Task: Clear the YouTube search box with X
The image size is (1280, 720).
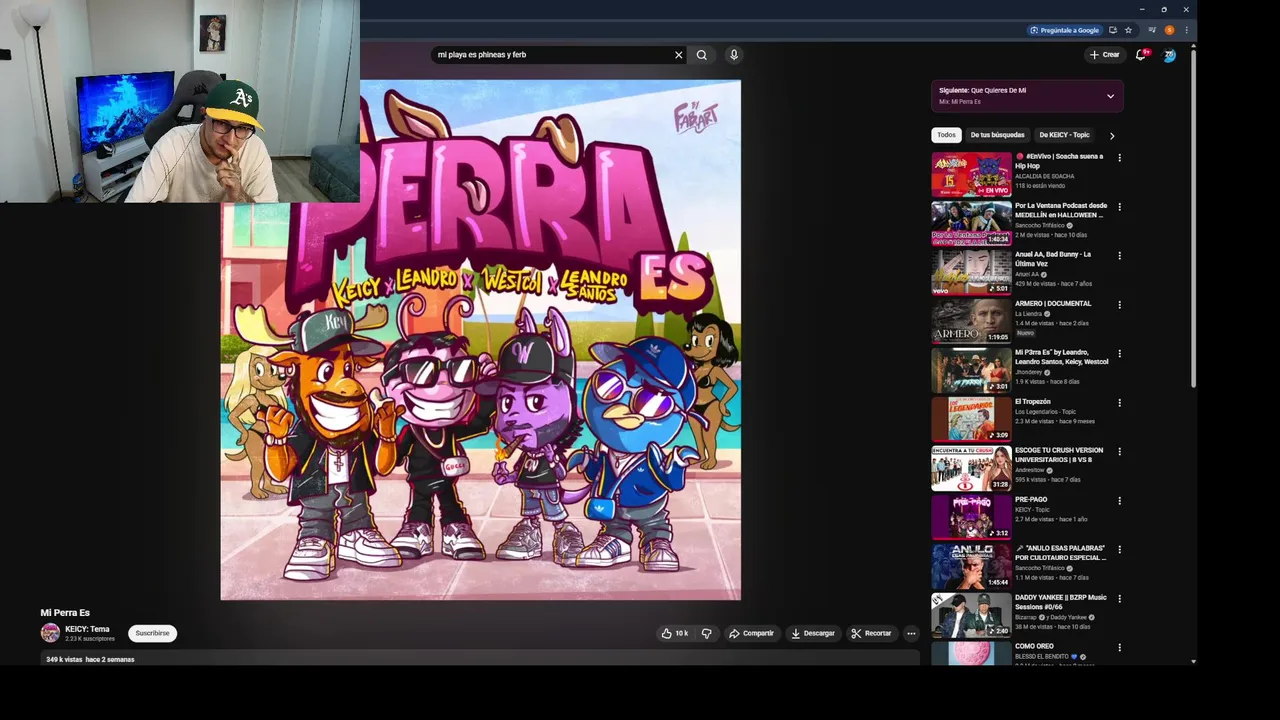Action: [x=678, y=55]
